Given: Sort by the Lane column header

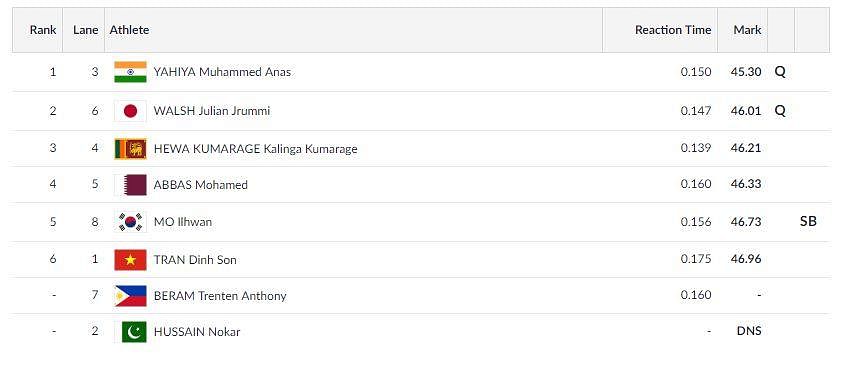Looking at the screenshot, I should coord(86,30).
